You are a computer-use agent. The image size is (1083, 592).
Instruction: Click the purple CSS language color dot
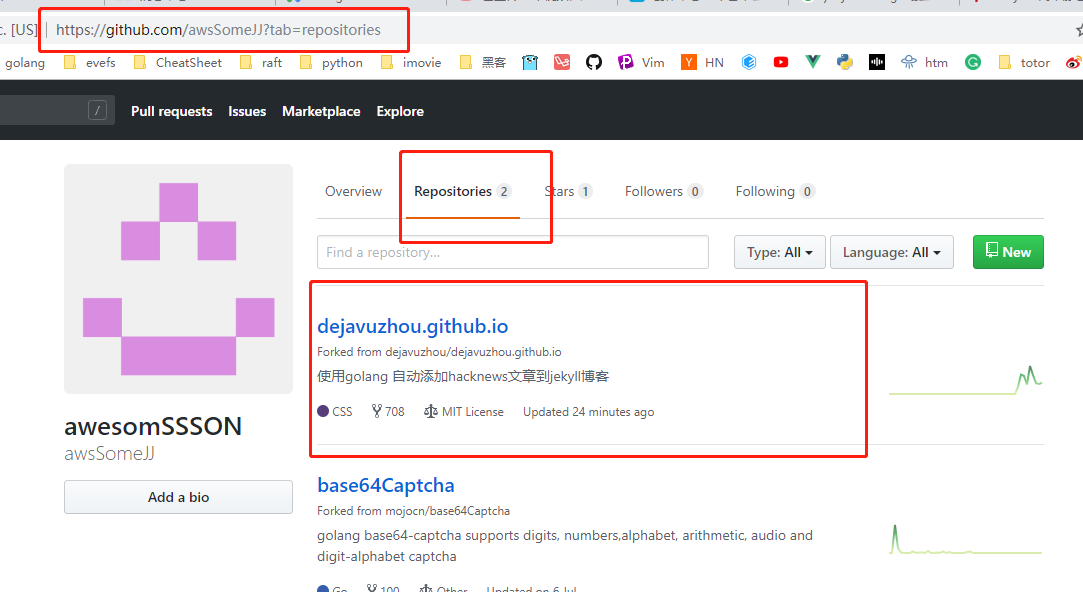(x=323, y=411)
